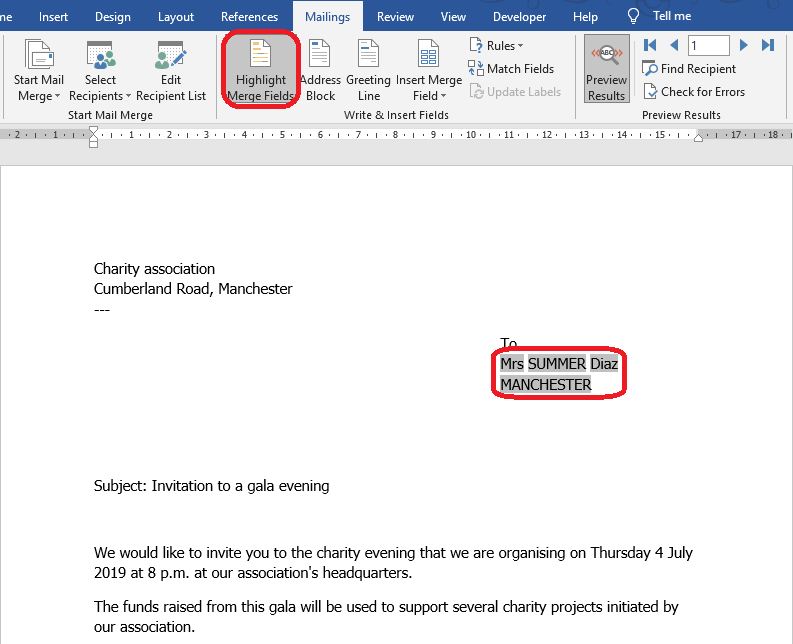Insert a Greeting Line

click(368, 71)
